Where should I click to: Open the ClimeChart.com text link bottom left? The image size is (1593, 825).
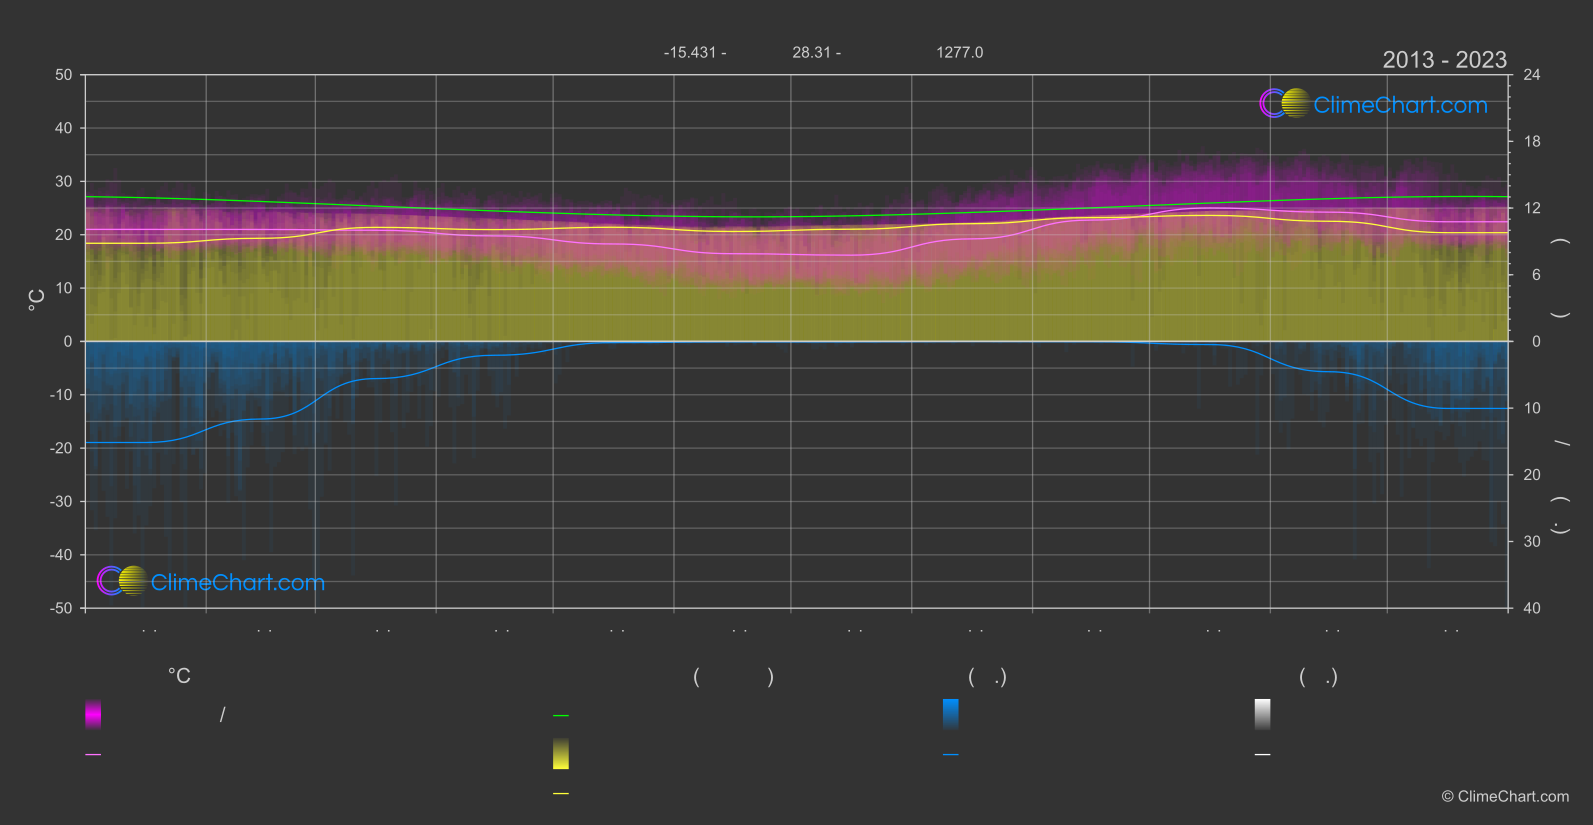click(238, 583)
